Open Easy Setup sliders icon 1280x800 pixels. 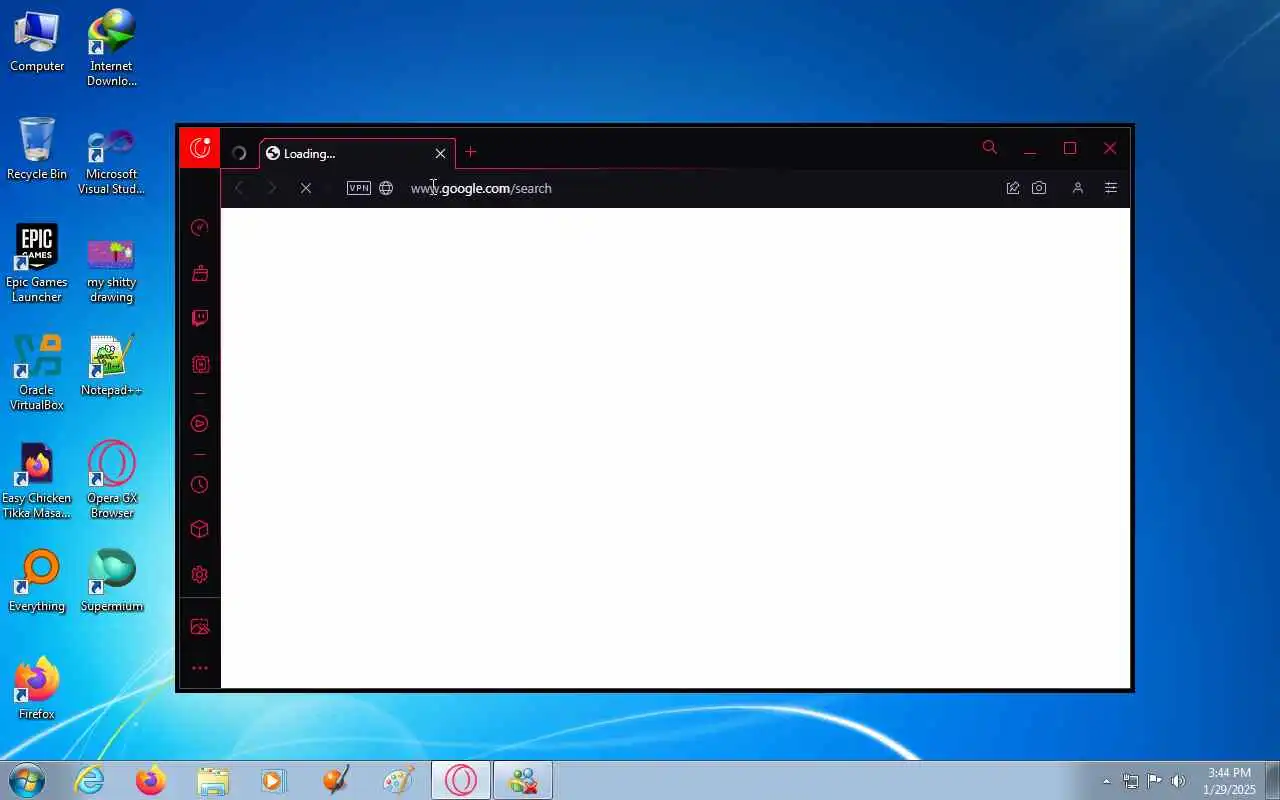(x=1111, y=188)
